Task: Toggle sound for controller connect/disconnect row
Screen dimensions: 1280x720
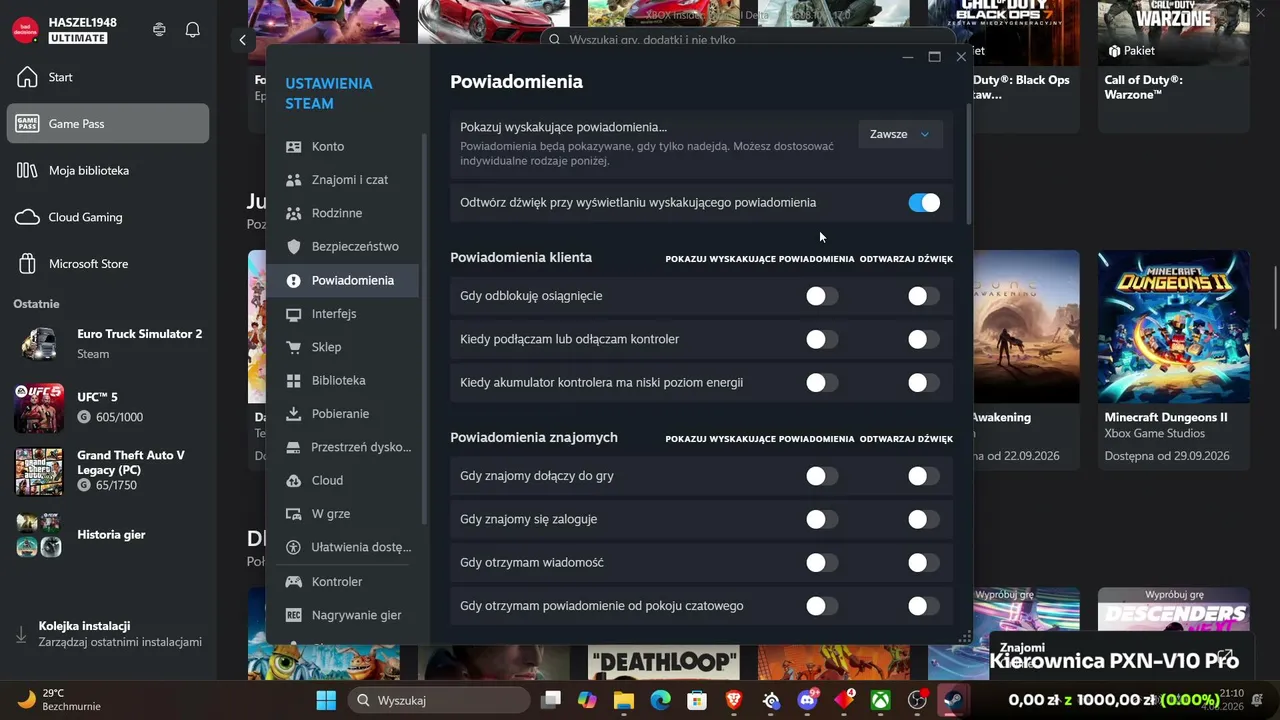Action: click(924, 339)
